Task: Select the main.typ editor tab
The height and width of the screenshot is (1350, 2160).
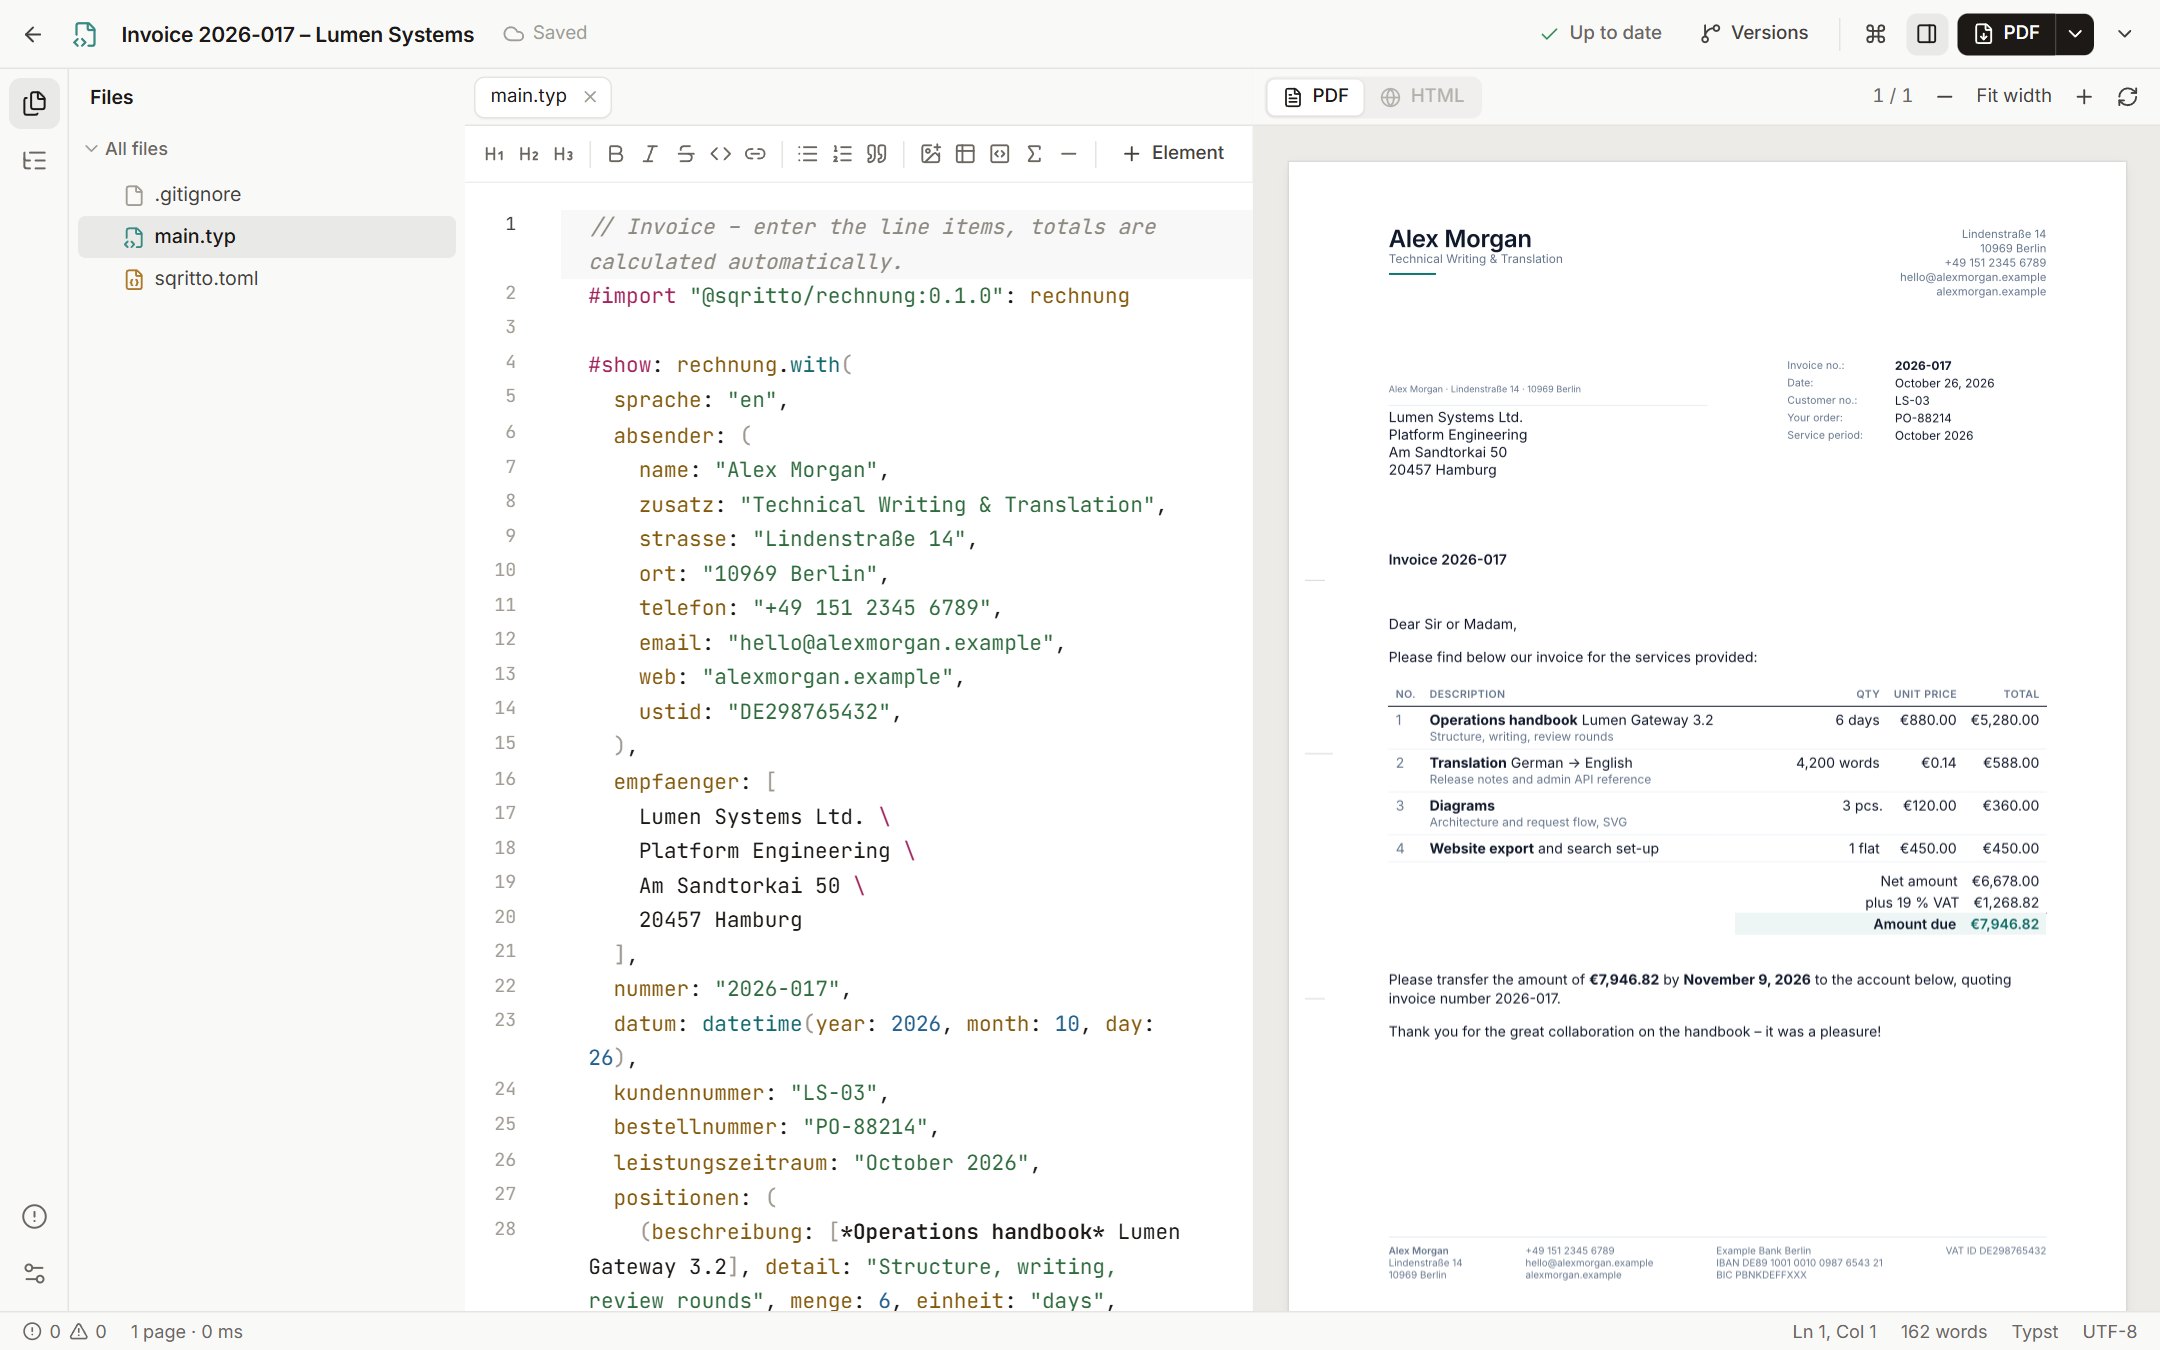Action: click(x=528, y=96)
